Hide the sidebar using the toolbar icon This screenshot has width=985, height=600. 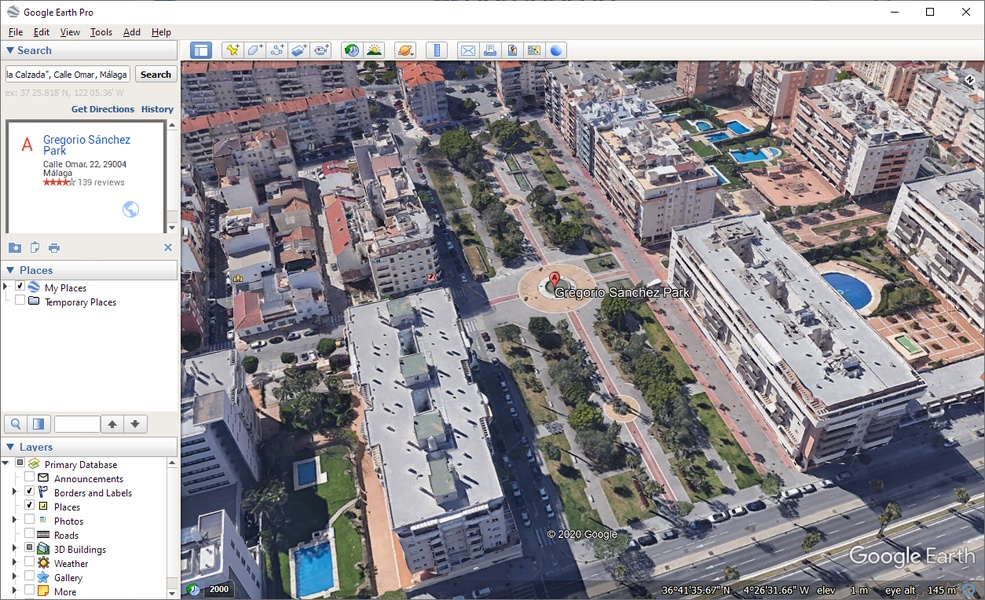click(x=201, y=50)
